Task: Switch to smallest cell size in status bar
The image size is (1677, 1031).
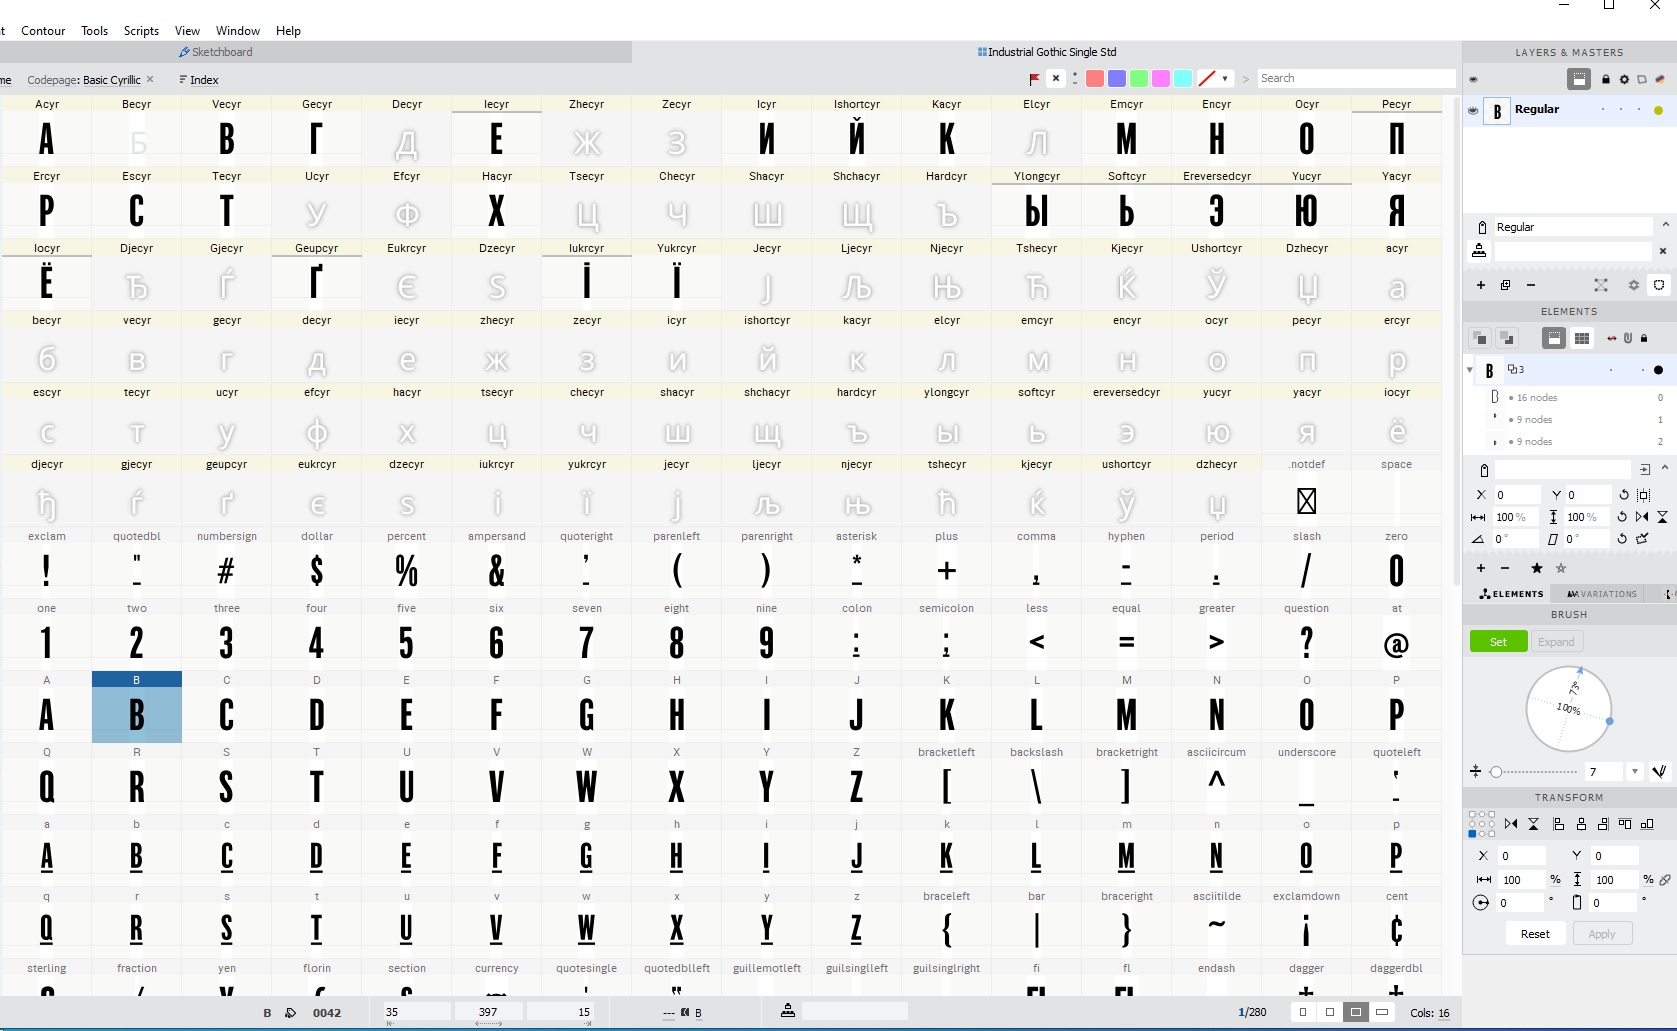Action: coord(1303,1012)
